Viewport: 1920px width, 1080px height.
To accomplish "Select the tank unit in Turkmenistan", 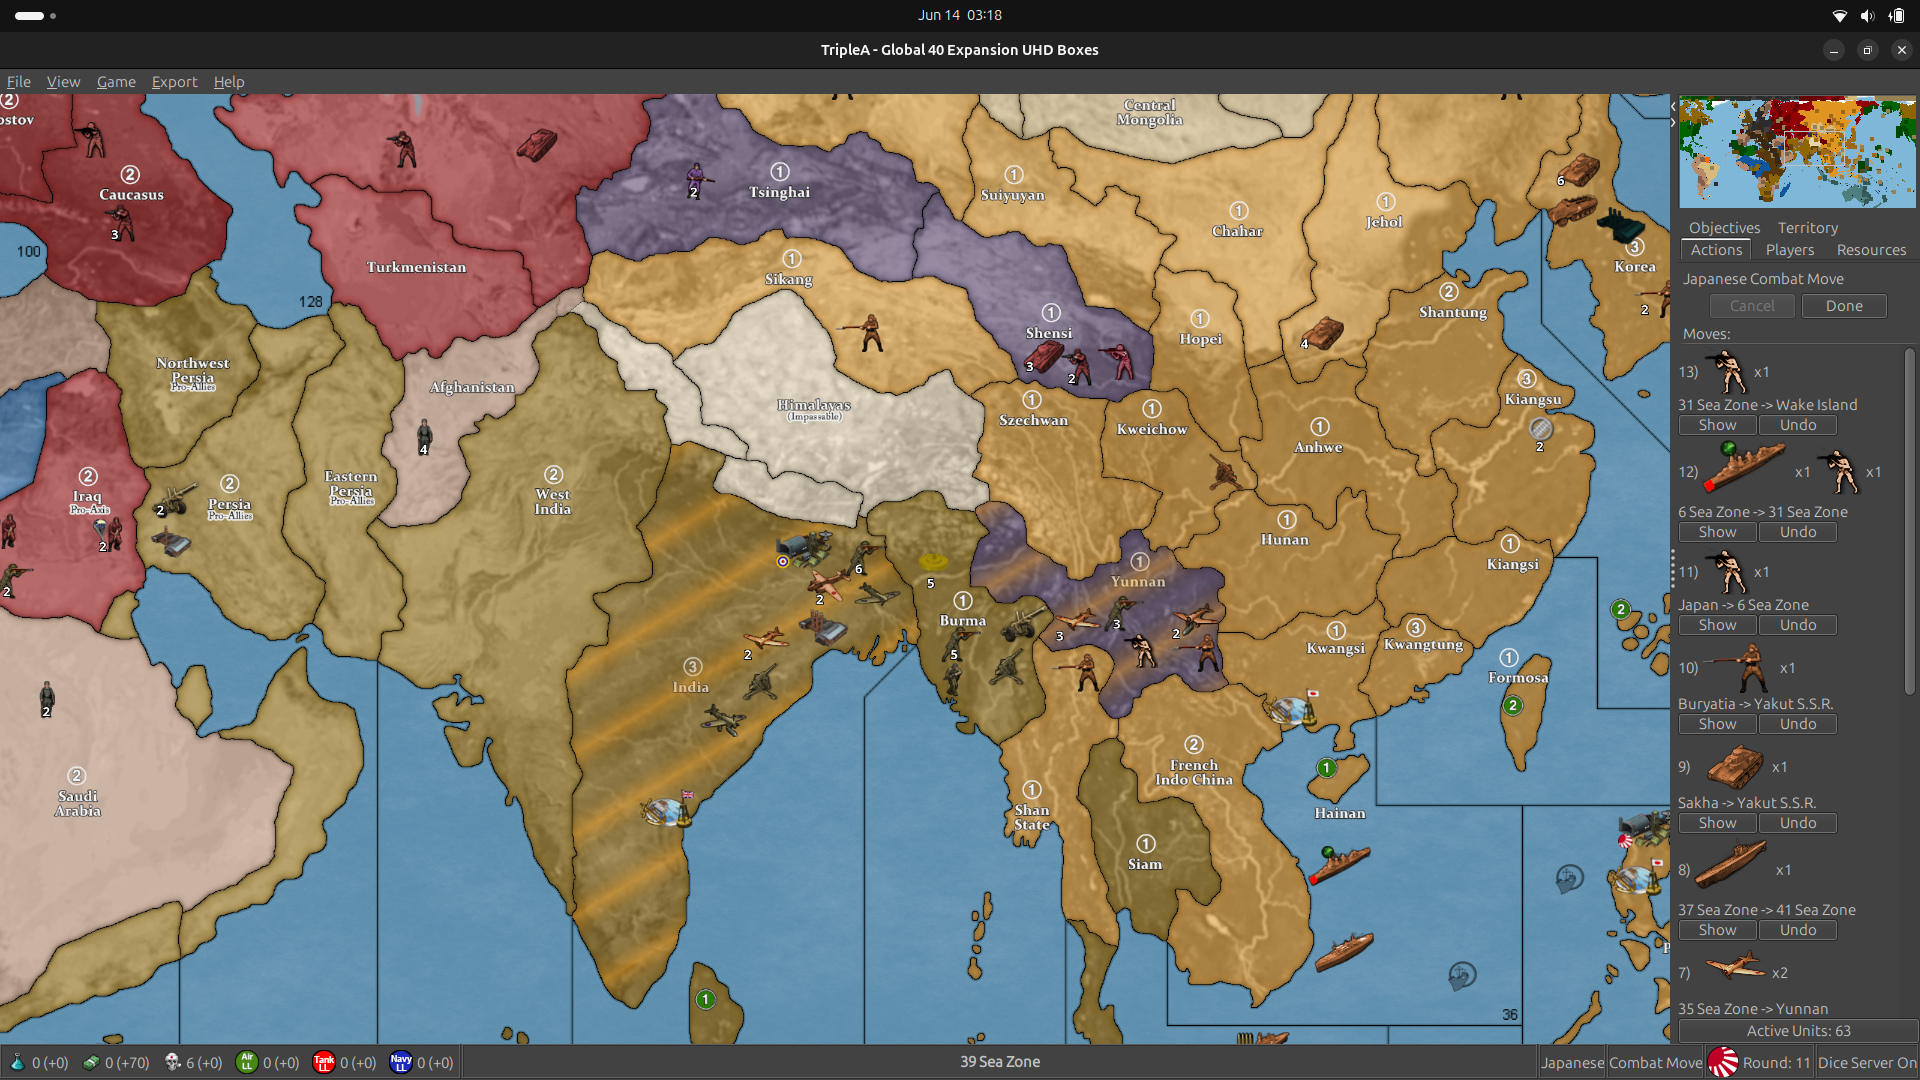I will 536,144.
